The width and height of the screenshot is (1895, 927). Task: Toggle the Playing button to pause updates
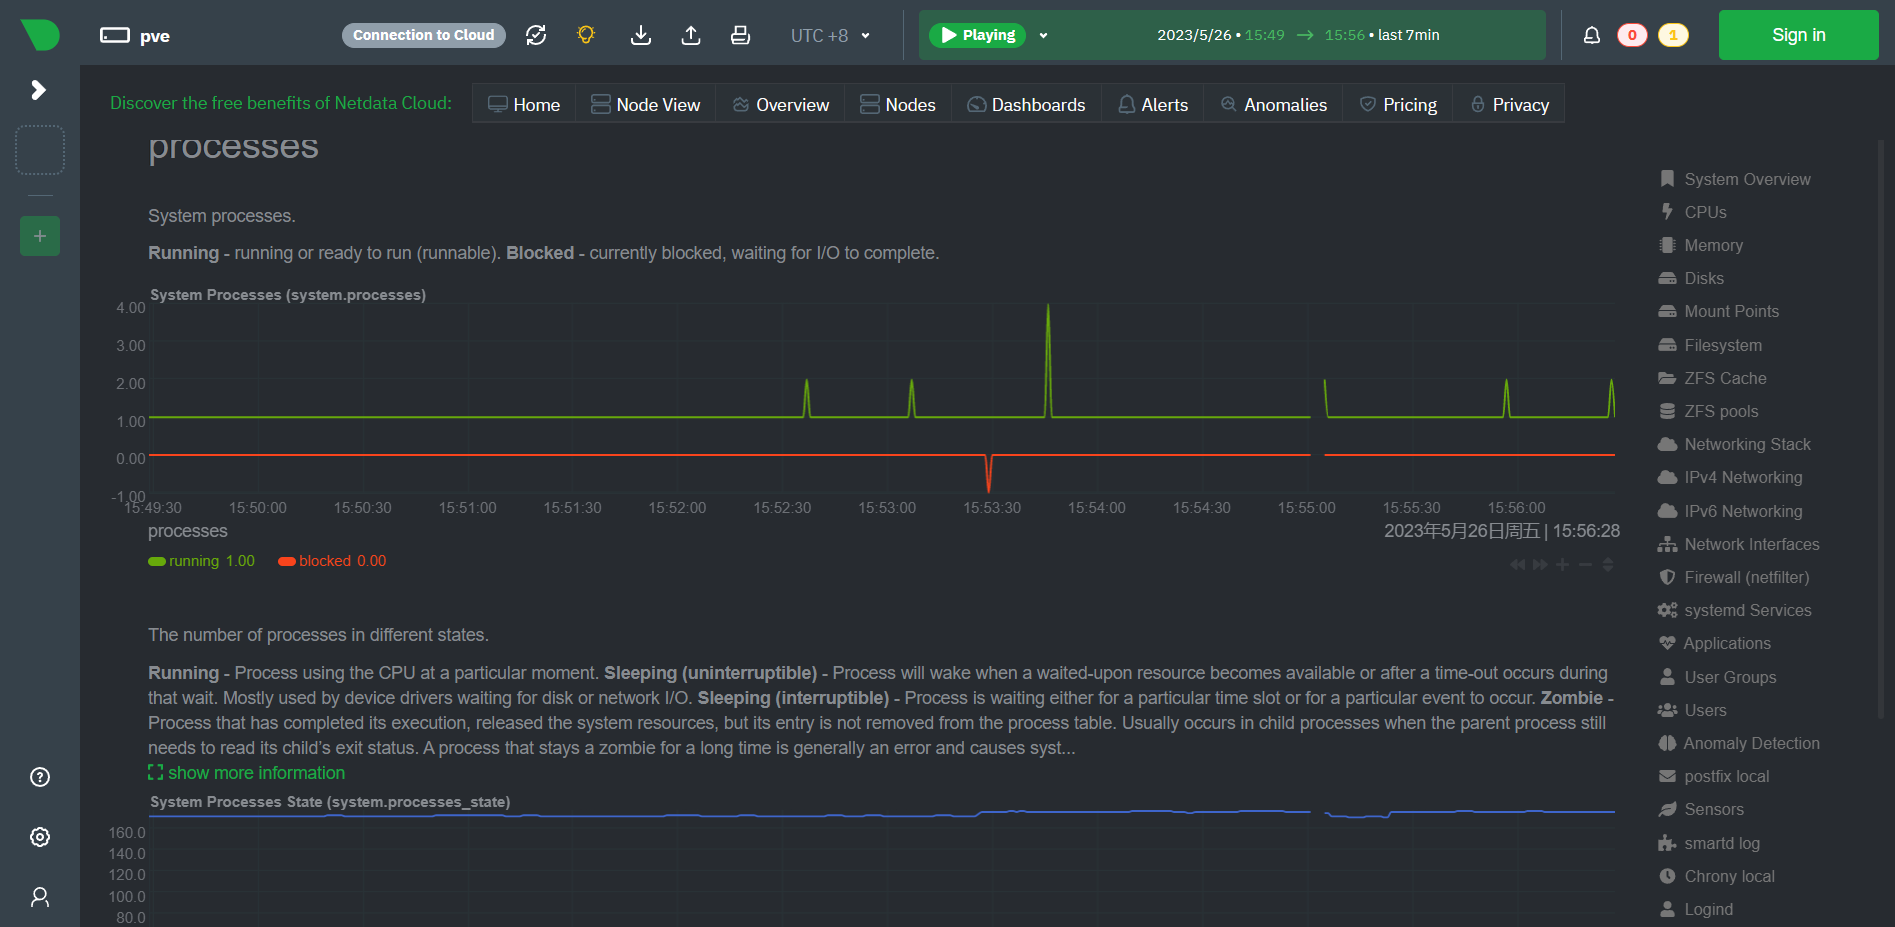point(977,35)
